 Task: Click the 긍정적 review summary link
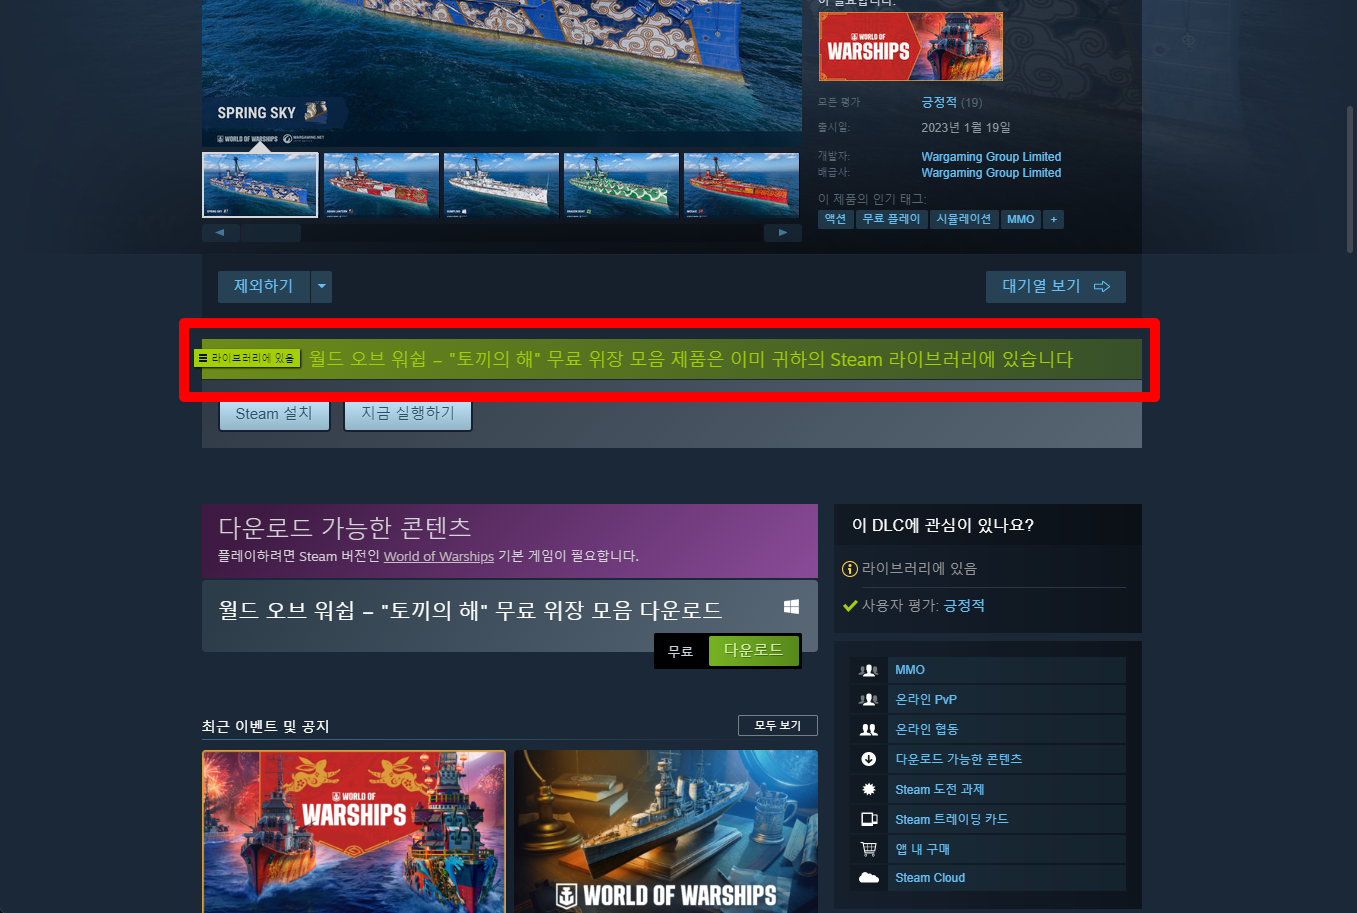point(939,102)
